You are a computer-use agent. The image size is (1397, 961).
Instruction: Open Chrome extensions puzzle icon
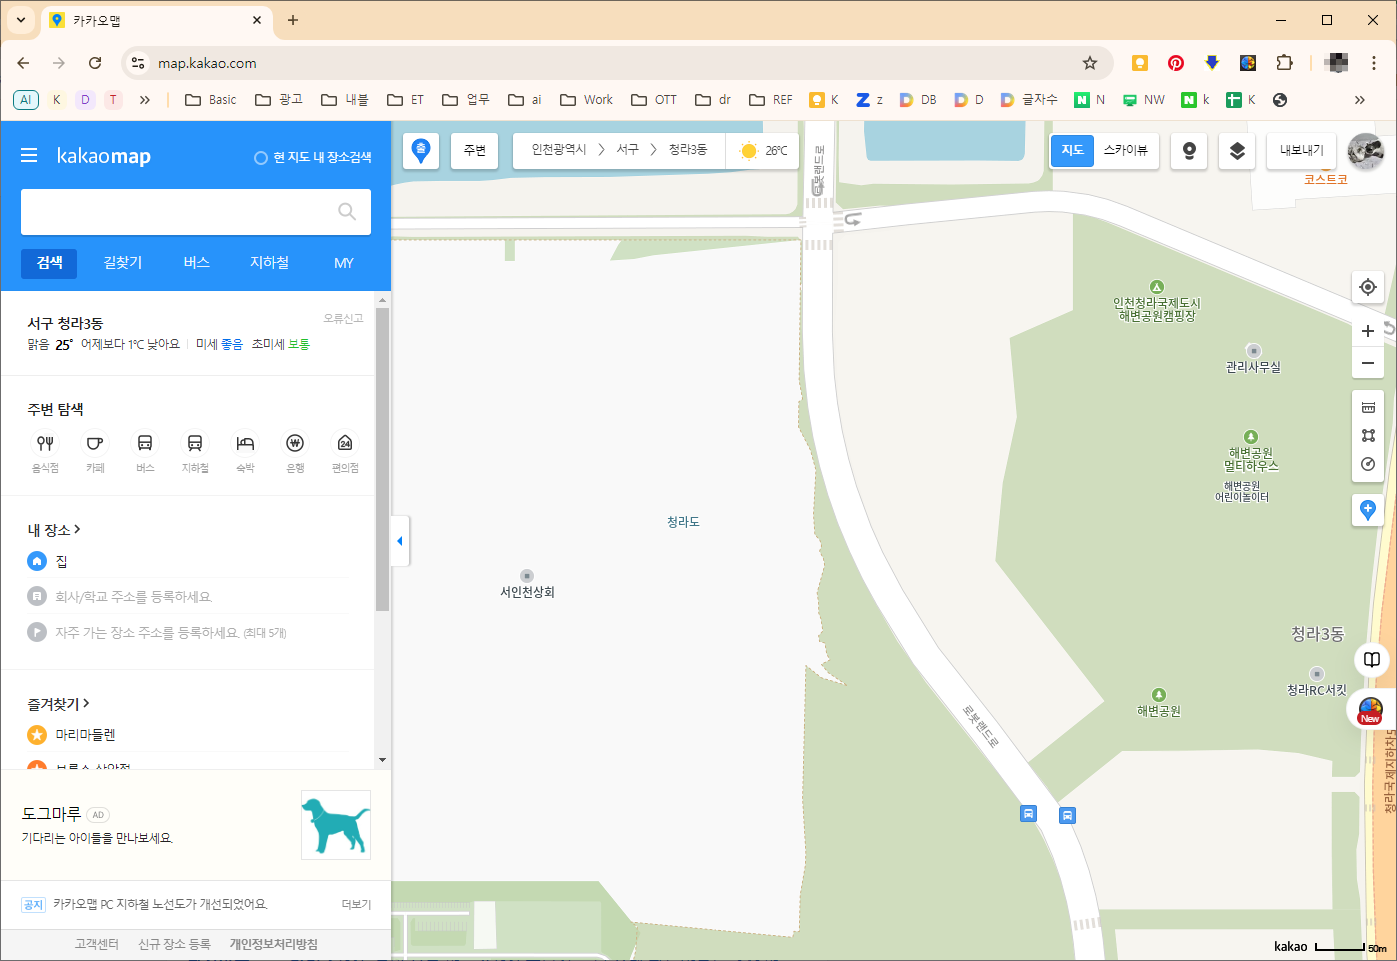click(x=1284, y=63)
